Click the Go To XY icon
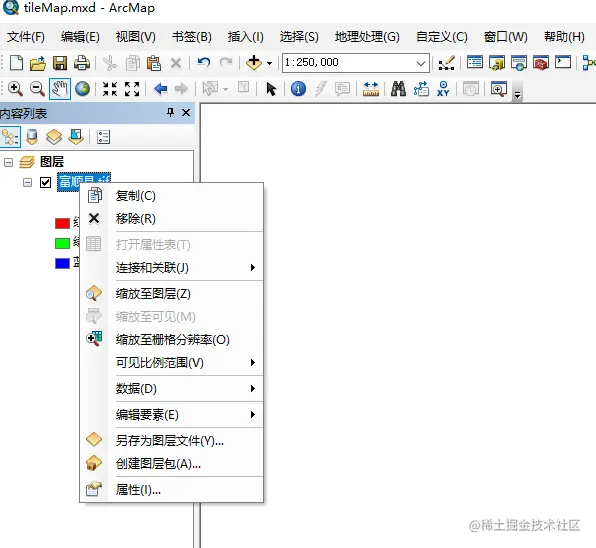The image size is (596, 548). click(x=443, y=89)
